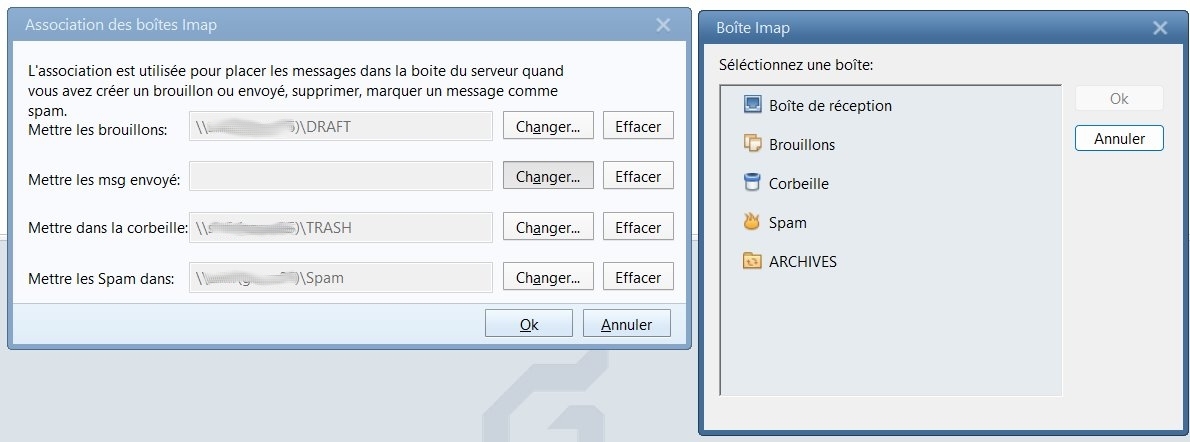Viewport: 1190px width, 442px height.
Task: Clear the drafts mailbox with Effacer
Action: 638,126
